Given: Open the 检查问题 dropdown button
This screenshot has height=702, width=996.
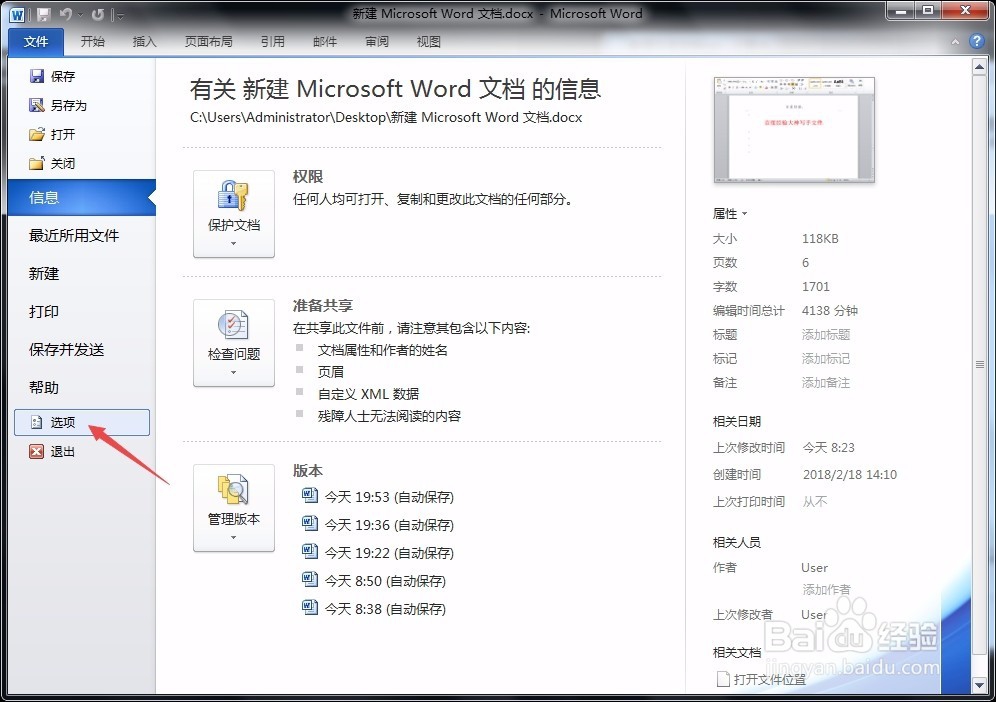Looking at the screenshot, I should (234, 343).
